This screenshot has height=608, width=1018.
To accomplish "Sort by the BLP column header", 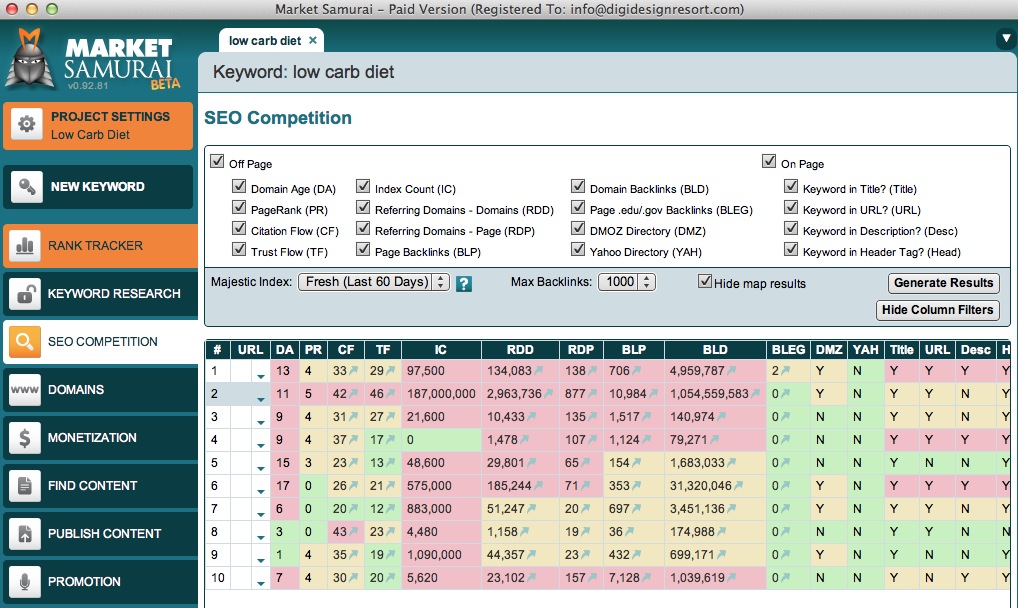I will click(634, 349).
